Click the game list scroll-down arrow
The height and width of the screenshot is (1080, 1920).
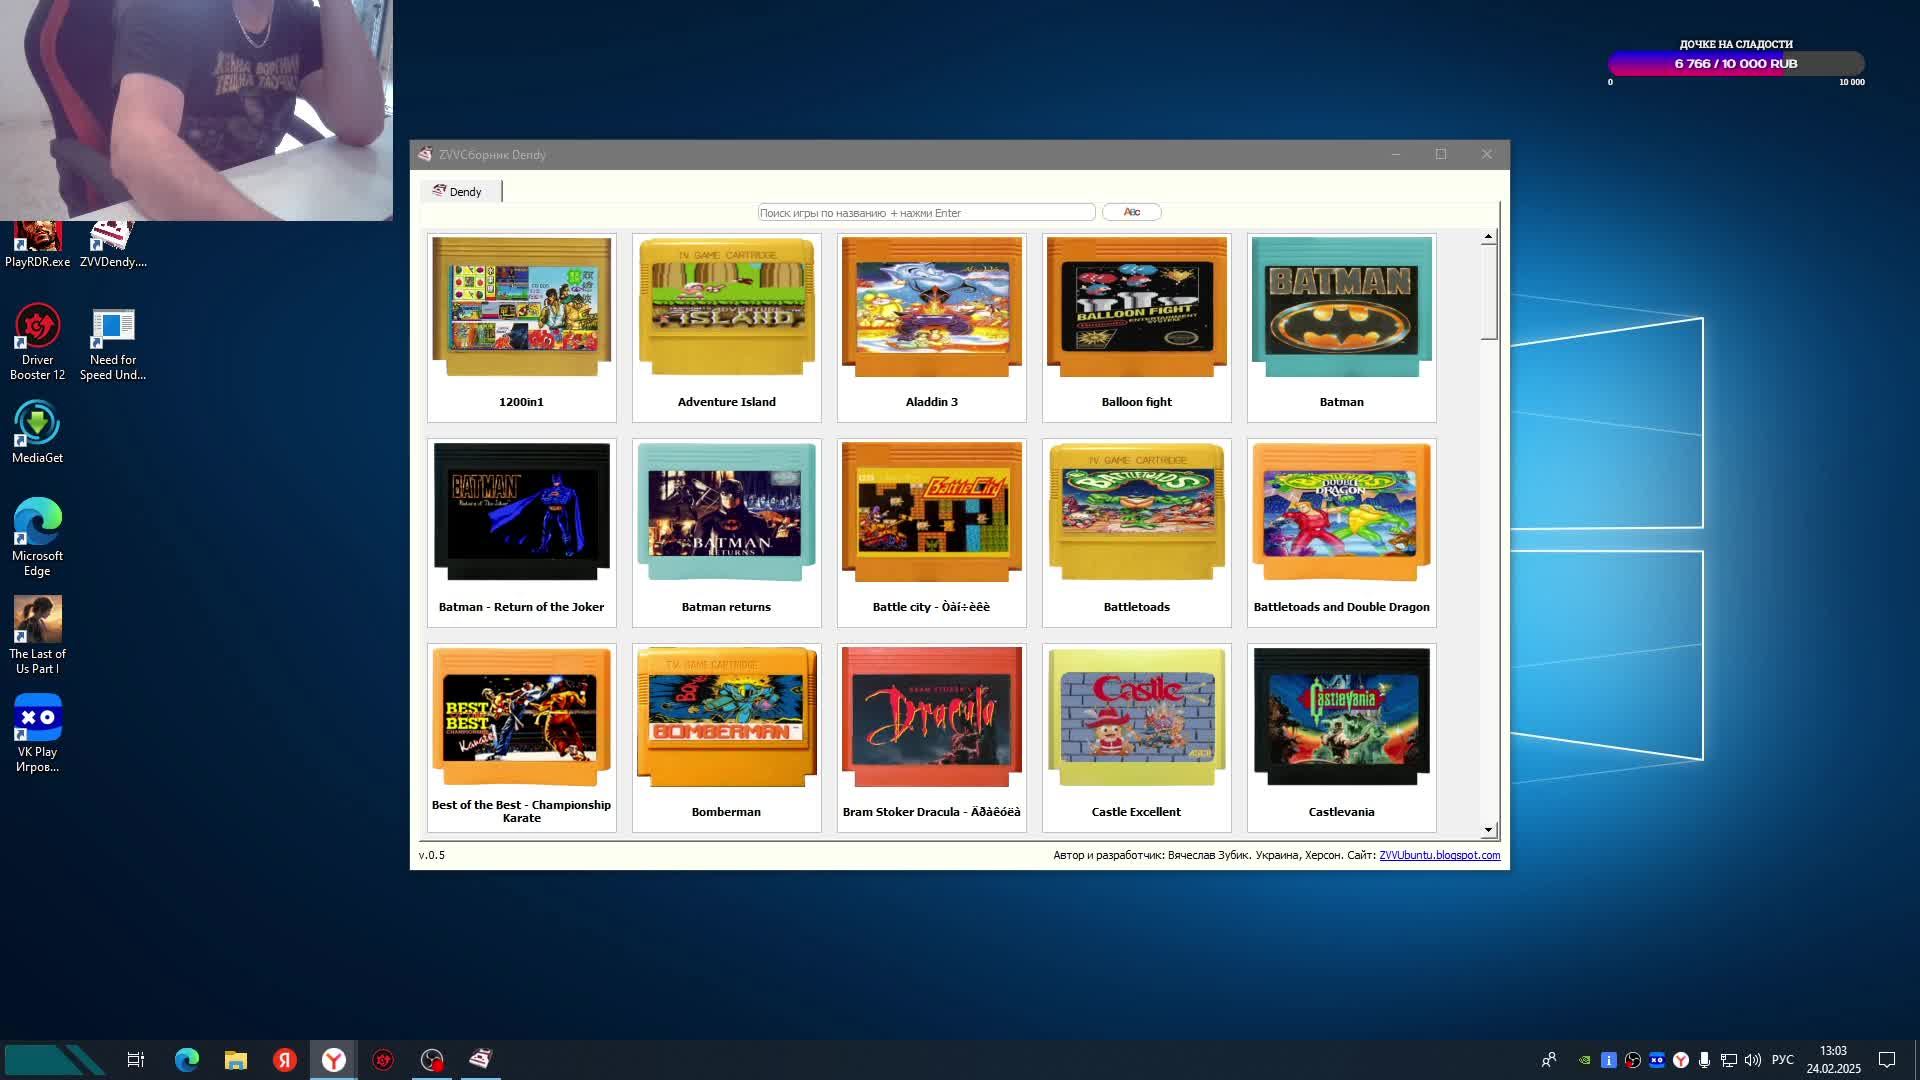click(x=1488, y=830)
